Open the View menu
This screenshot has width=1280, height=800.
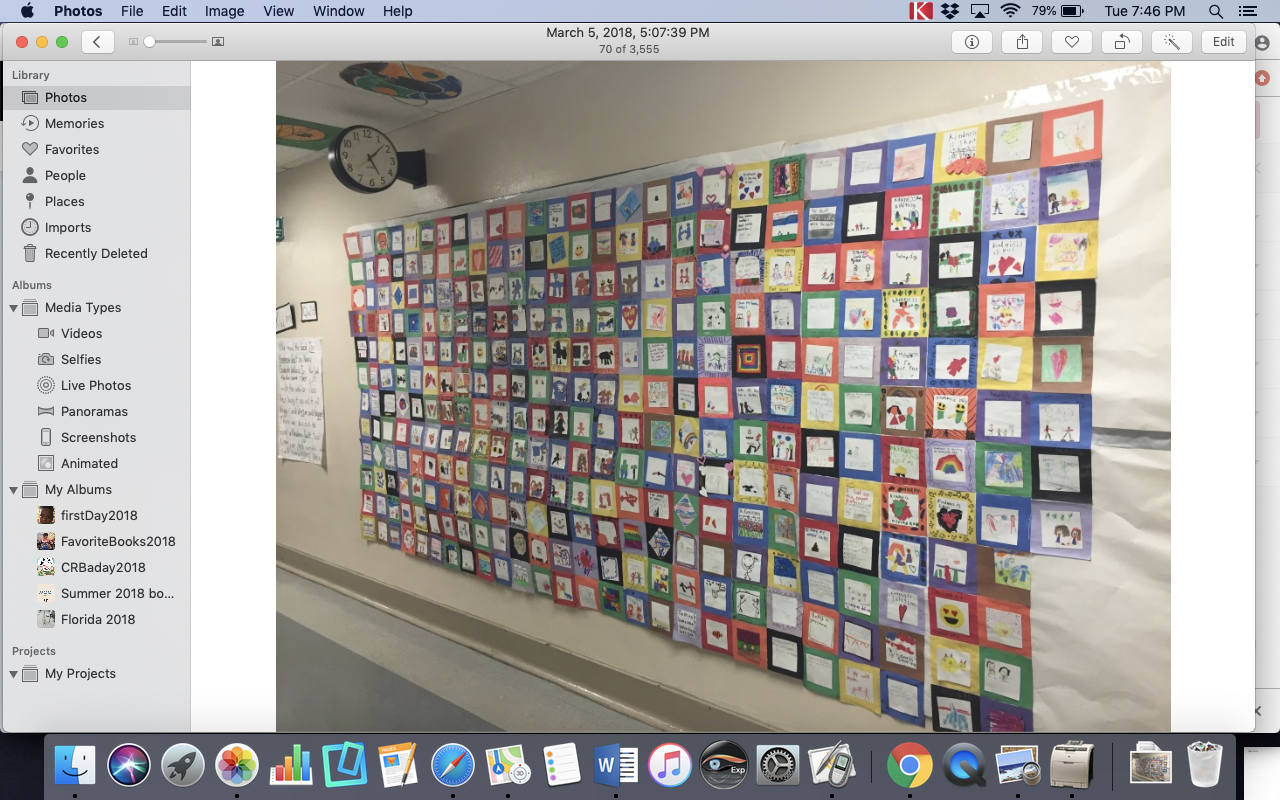[x=279, y=11]
